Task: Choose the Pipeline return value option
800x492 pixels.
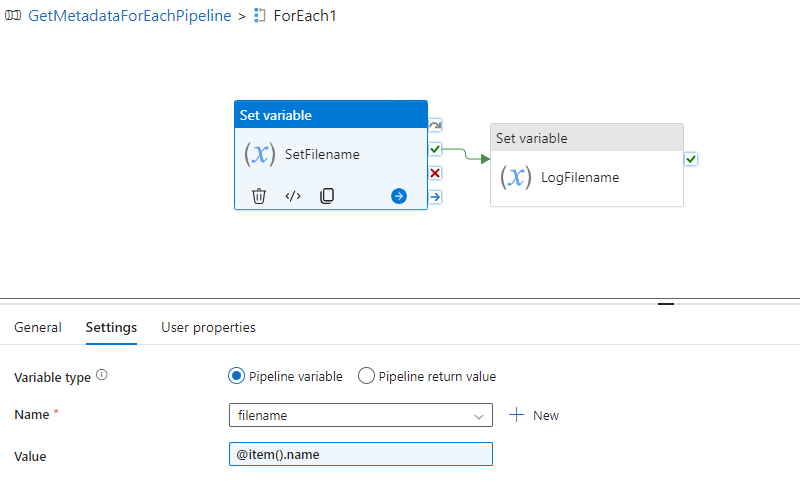Action: click(x=366, y=376)
